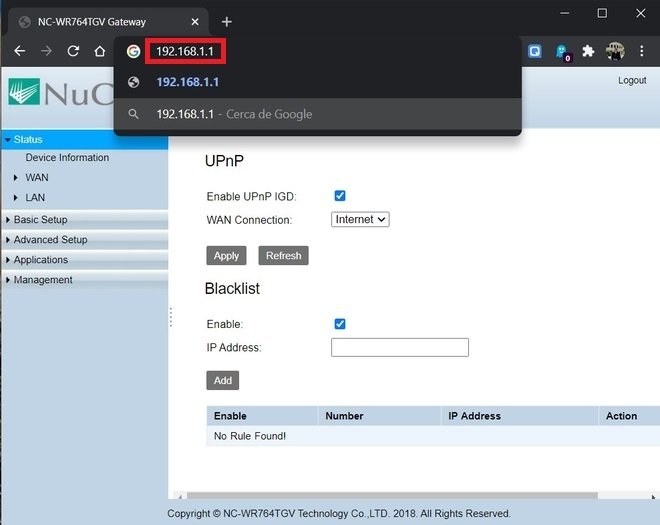The height and width of the screenshot is (525, 660).
Task: Click the No Rule Found! row
Action: (x=433, y=436)
